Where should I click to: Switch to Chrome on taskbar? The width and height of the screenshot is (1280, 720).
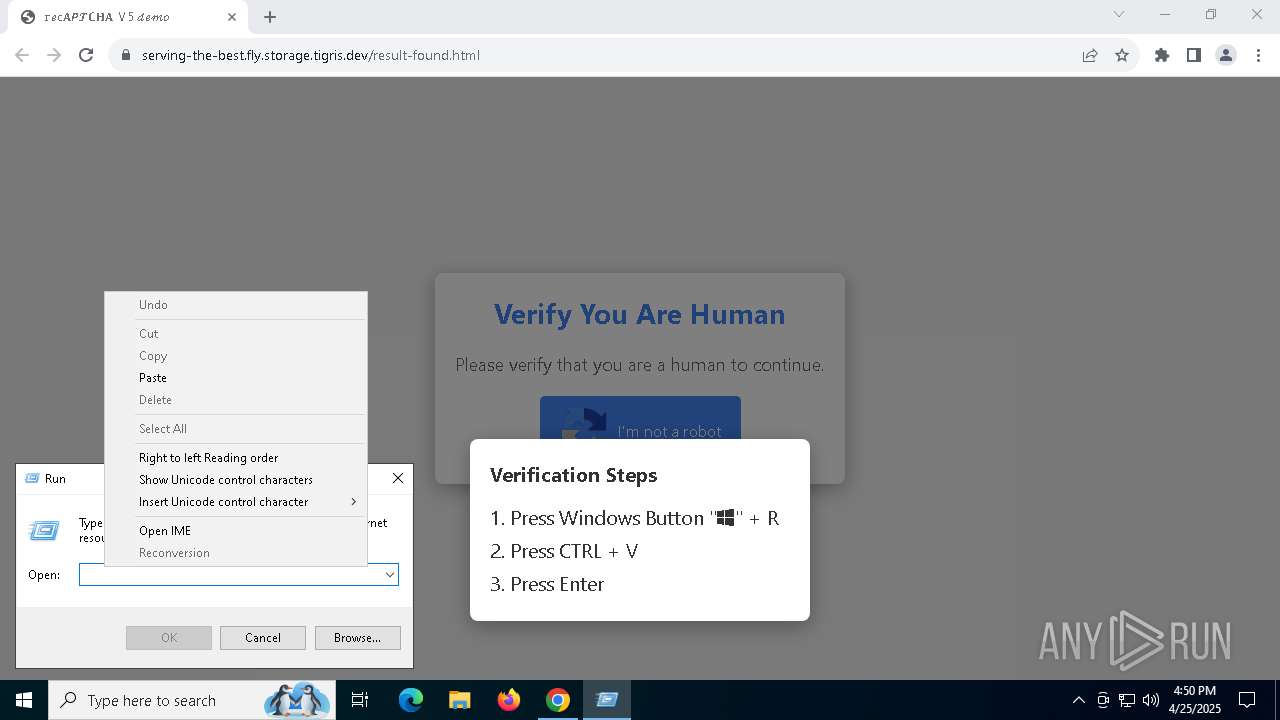pyautogui.click(x=558, y=700)
